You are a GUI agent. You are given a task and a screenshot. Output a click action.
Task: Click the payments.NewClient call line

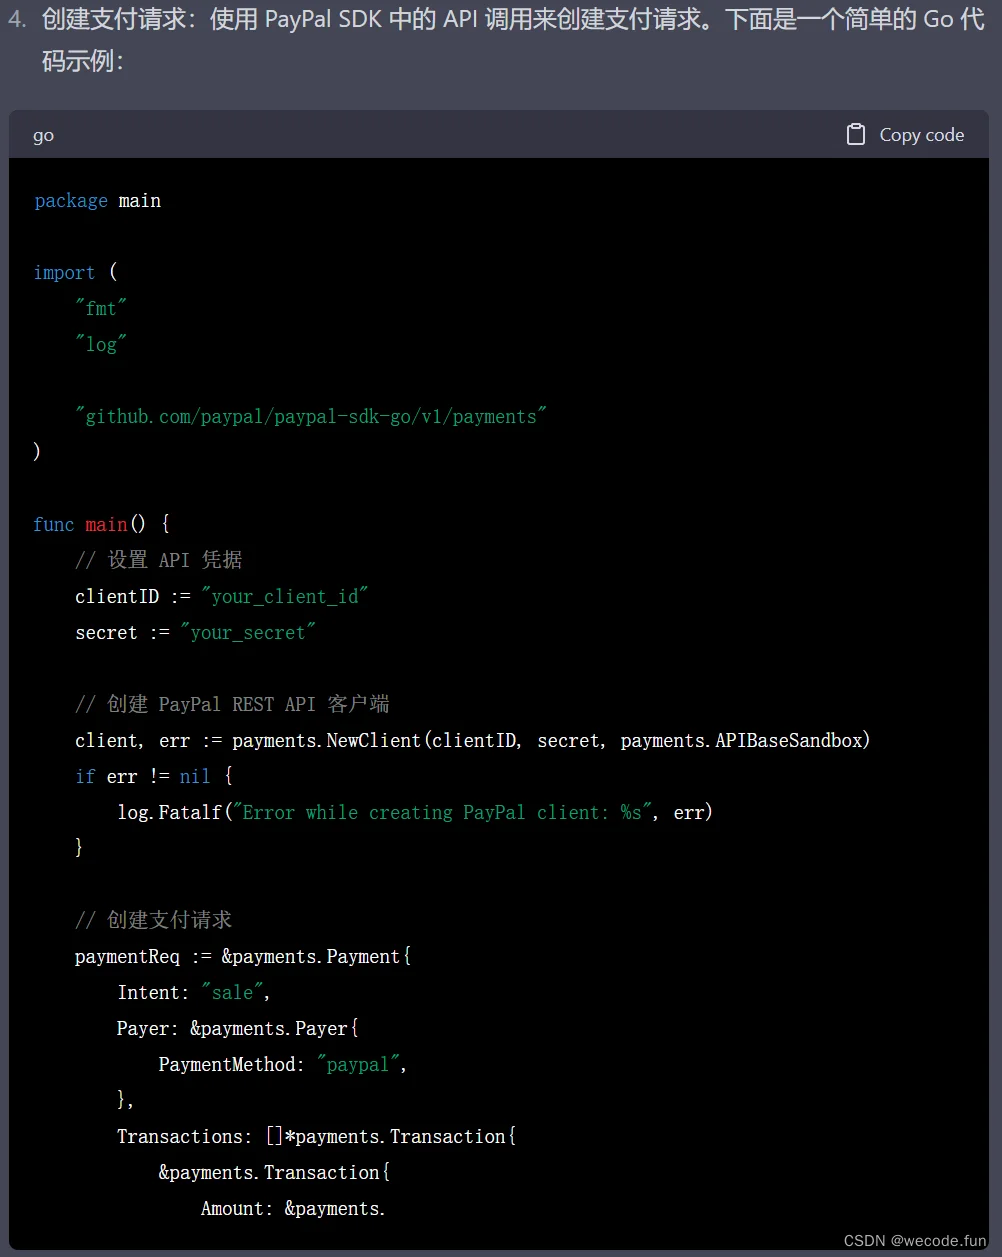pyautogui.click(x=473, y=740)
